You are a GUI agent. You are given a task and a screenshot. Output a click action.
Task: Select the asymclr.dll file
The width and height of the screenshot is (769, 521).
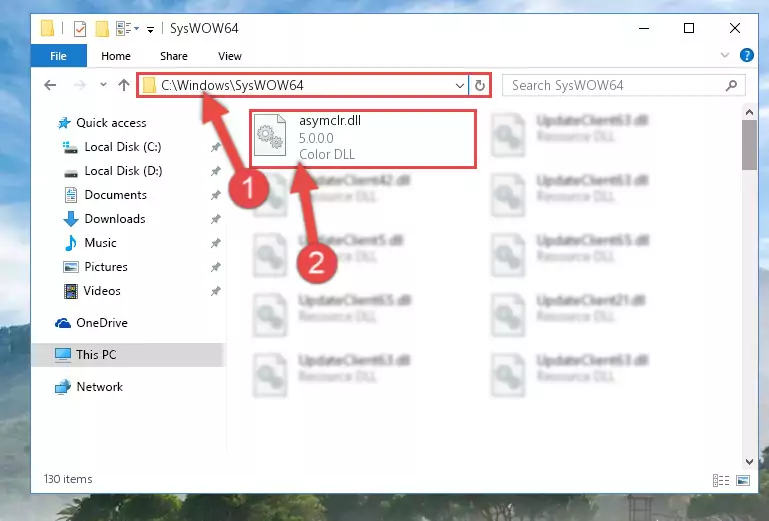[x=363, y=139]
